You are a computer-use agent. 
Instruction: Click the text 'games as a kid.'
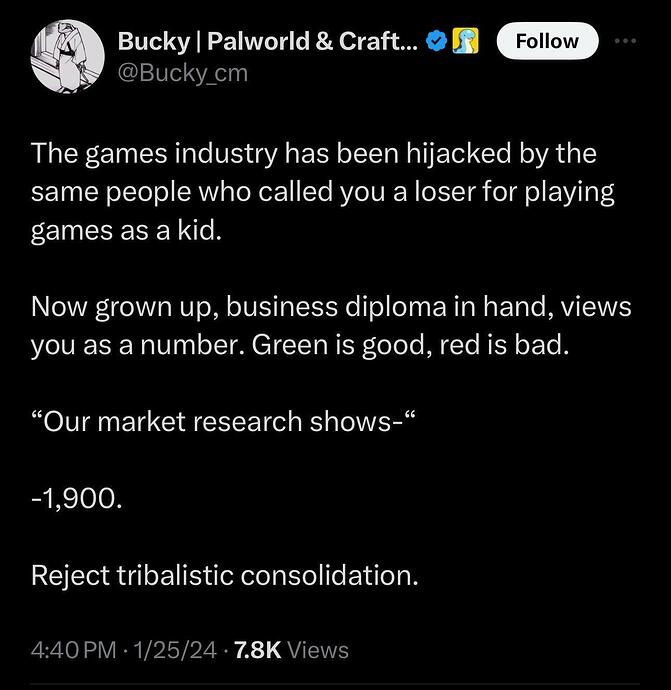coord(126,230)
